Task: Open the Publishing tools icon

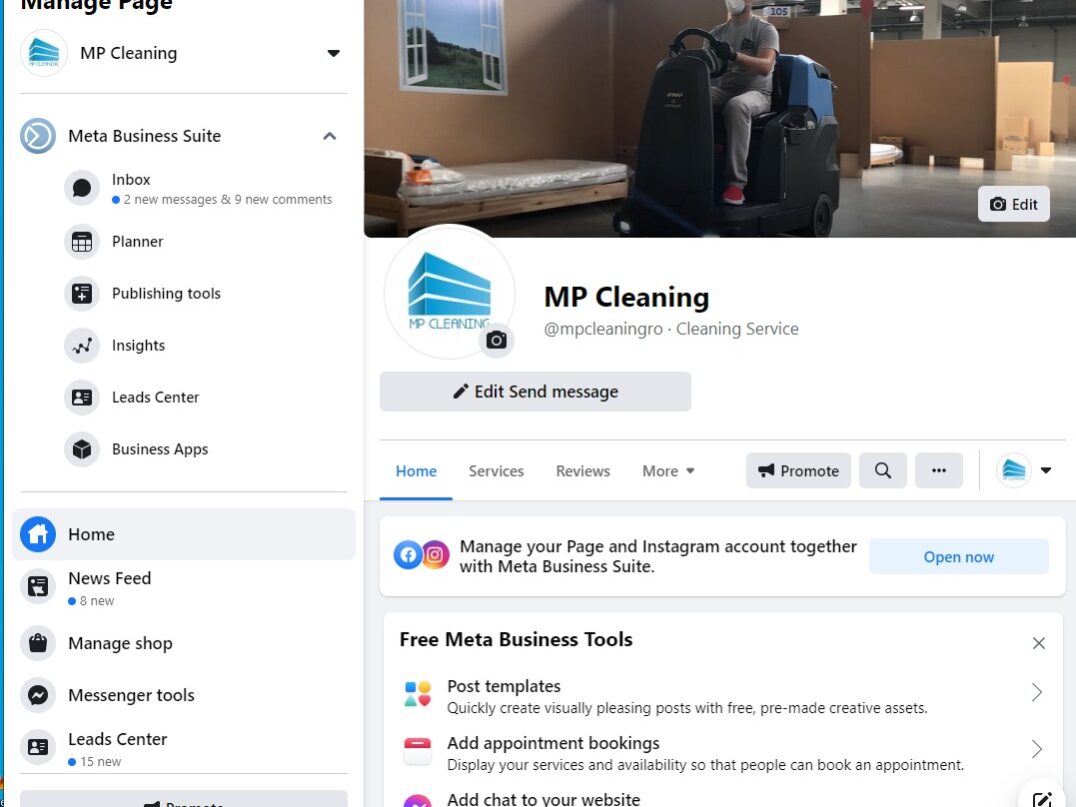Action: (x=82, y=294)
